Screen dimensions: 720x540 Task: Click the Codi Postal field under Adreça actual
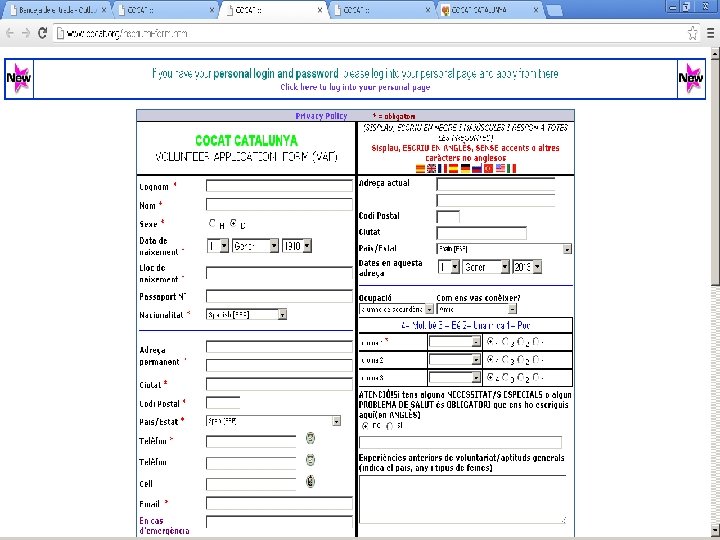[x=448, y=216]
